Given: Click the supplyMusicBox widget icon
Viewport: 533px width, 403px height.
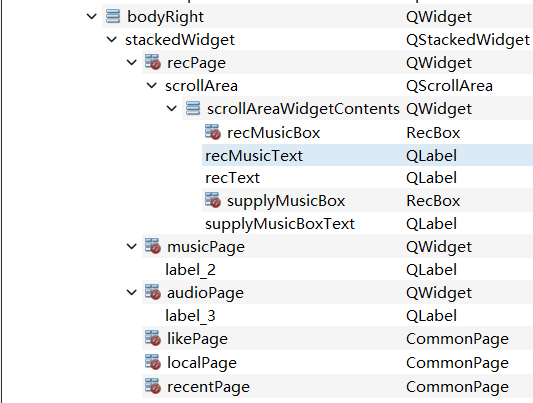Looking at the screenshot, I should 213,200.
